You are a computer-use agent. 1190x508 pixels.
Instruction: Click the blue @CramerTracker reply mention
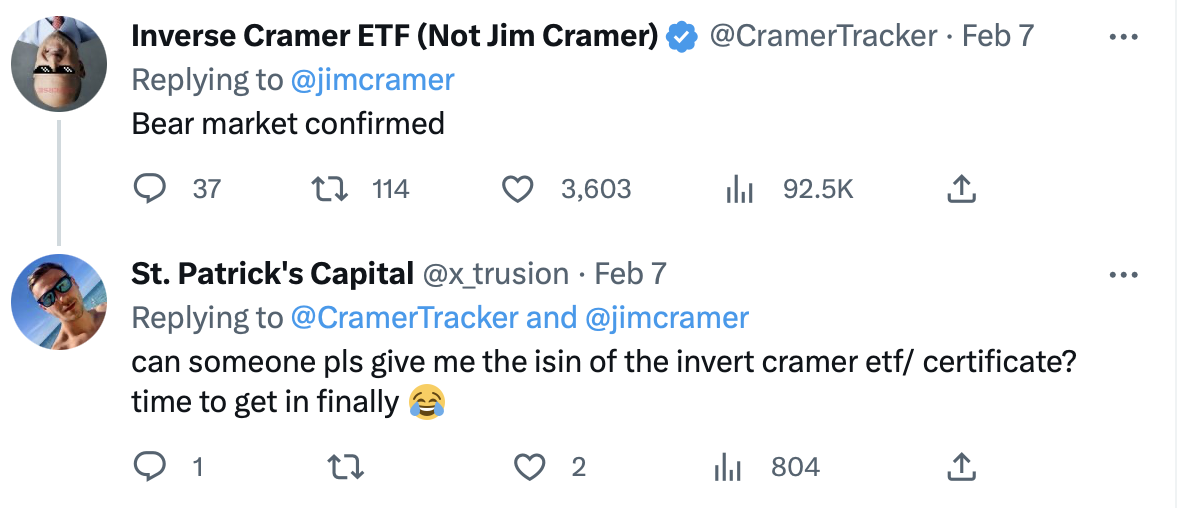tap(404, 318)
